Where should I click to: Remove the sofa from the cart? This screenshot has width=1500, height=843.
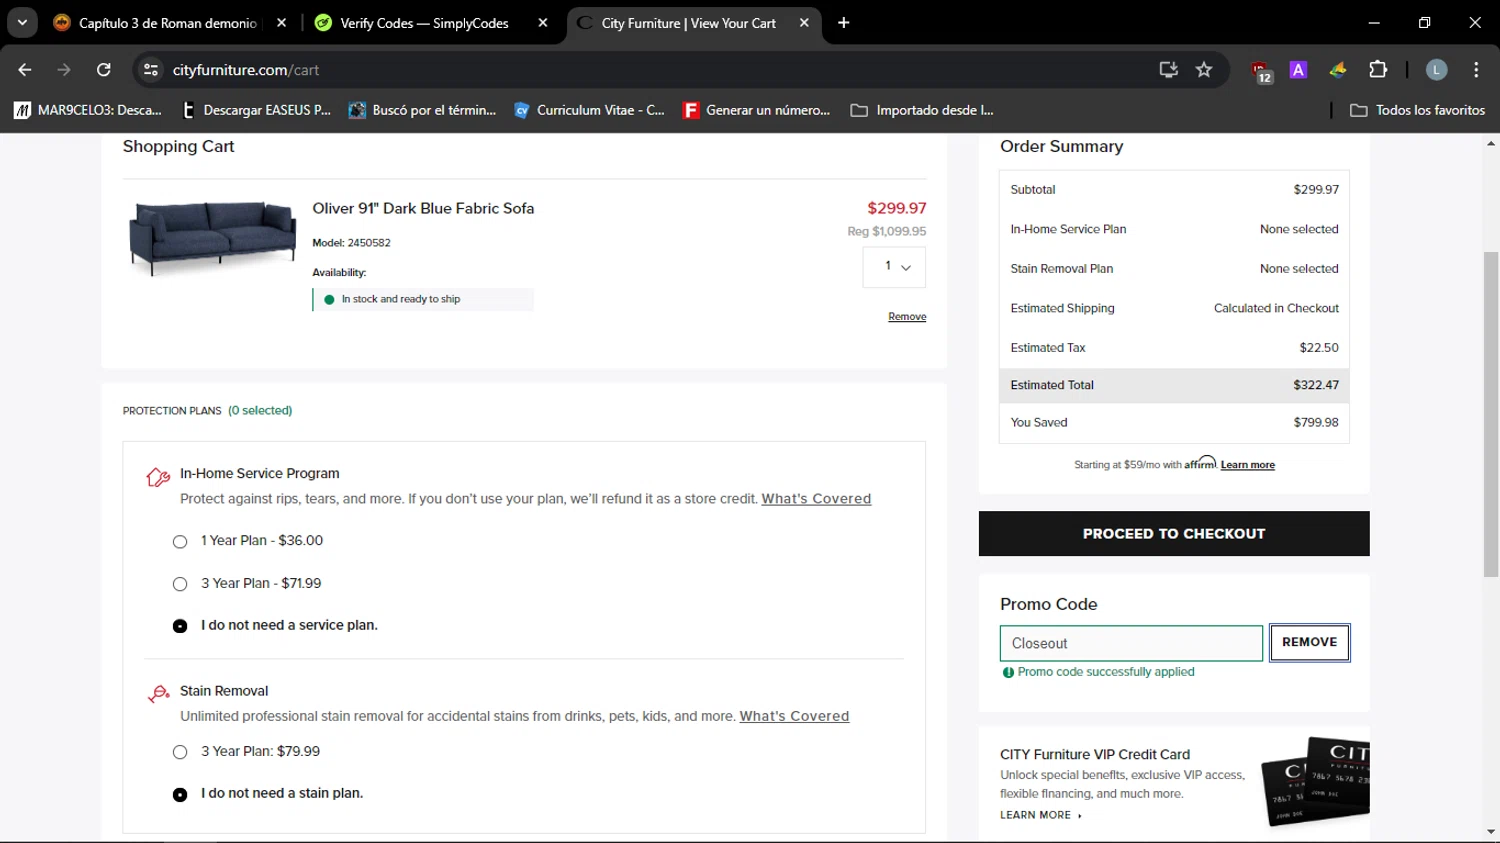point(907,317)
